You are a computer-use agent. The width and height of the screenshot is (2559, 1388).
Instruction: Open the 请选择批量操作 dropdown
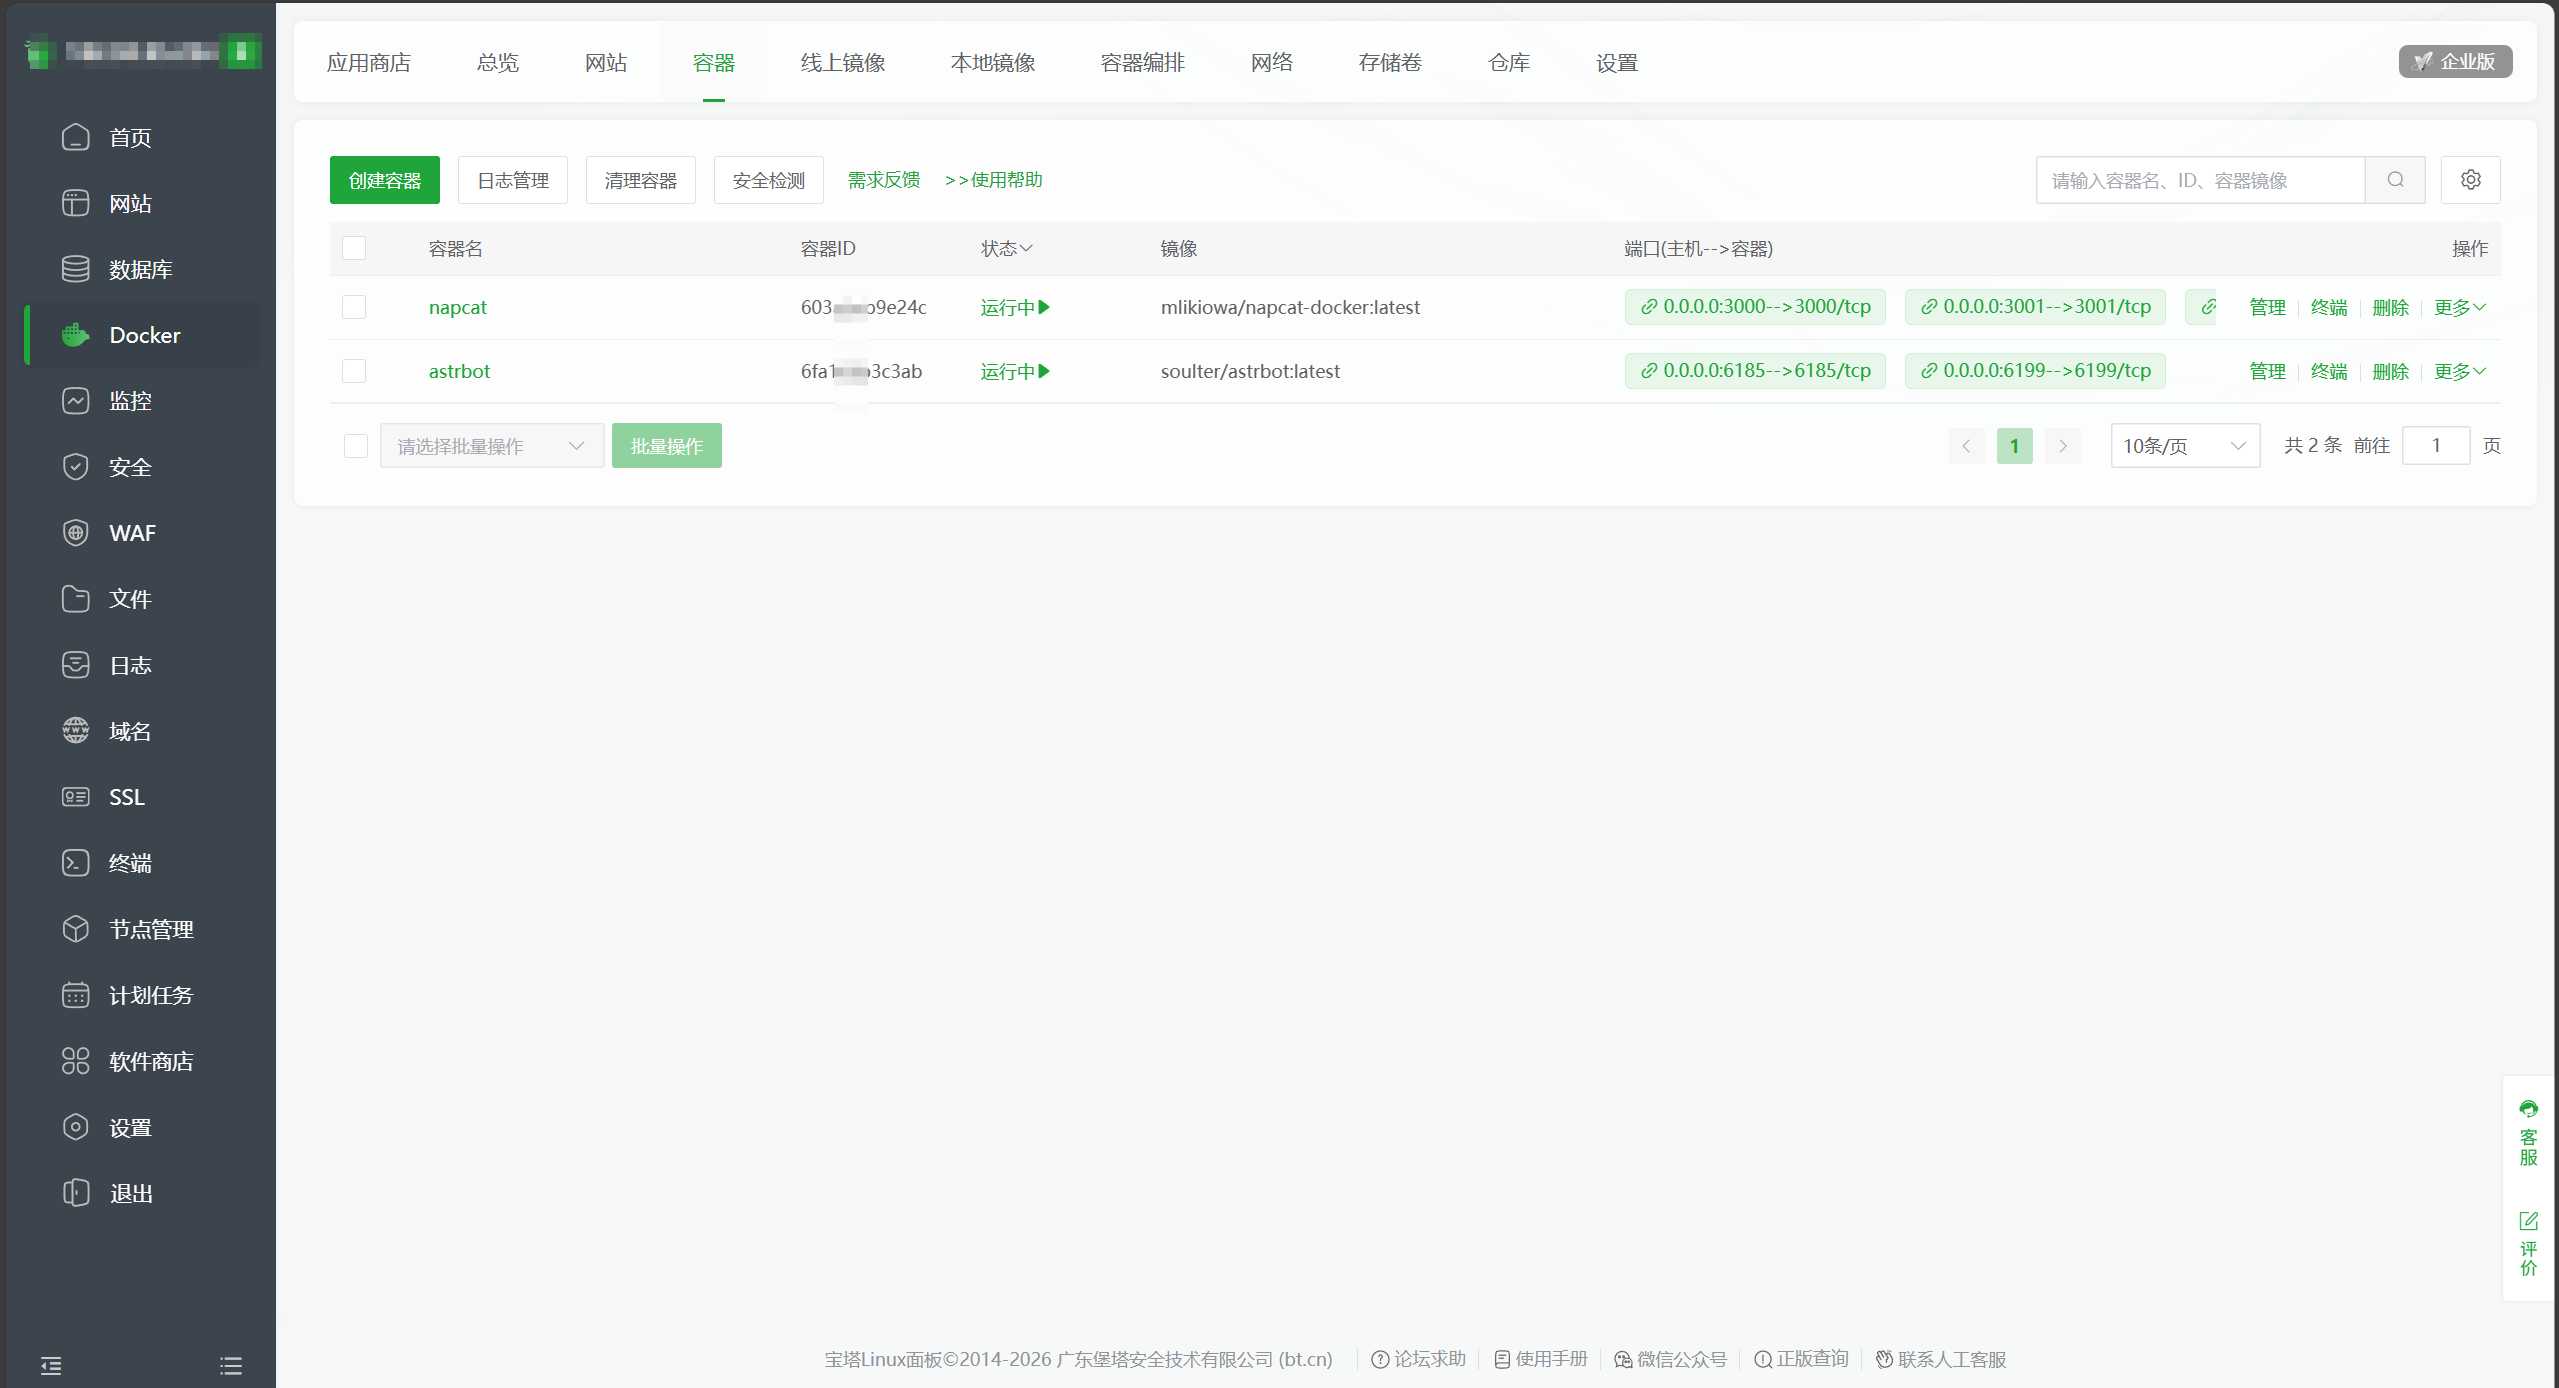[491, 446]
